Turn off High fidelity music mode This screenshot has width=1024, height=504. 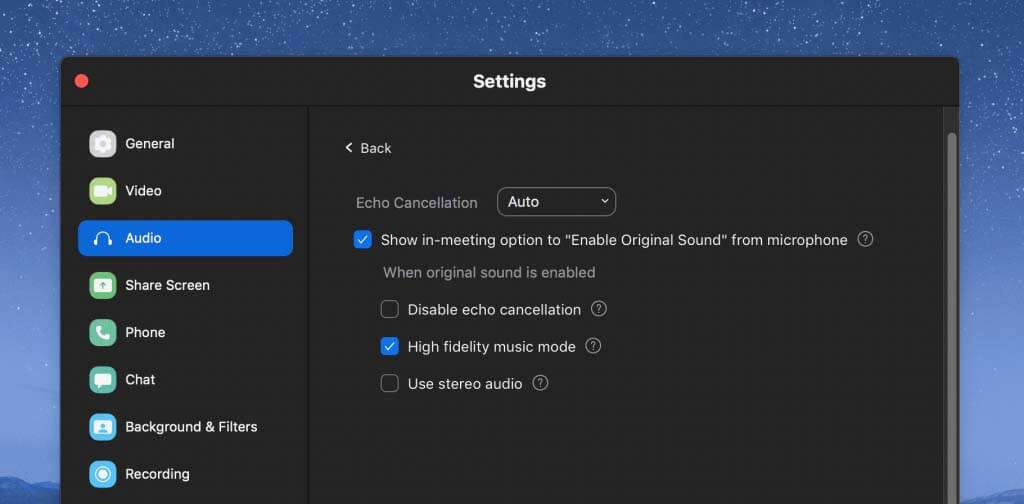pyautogui.click(x=389, y=347)
